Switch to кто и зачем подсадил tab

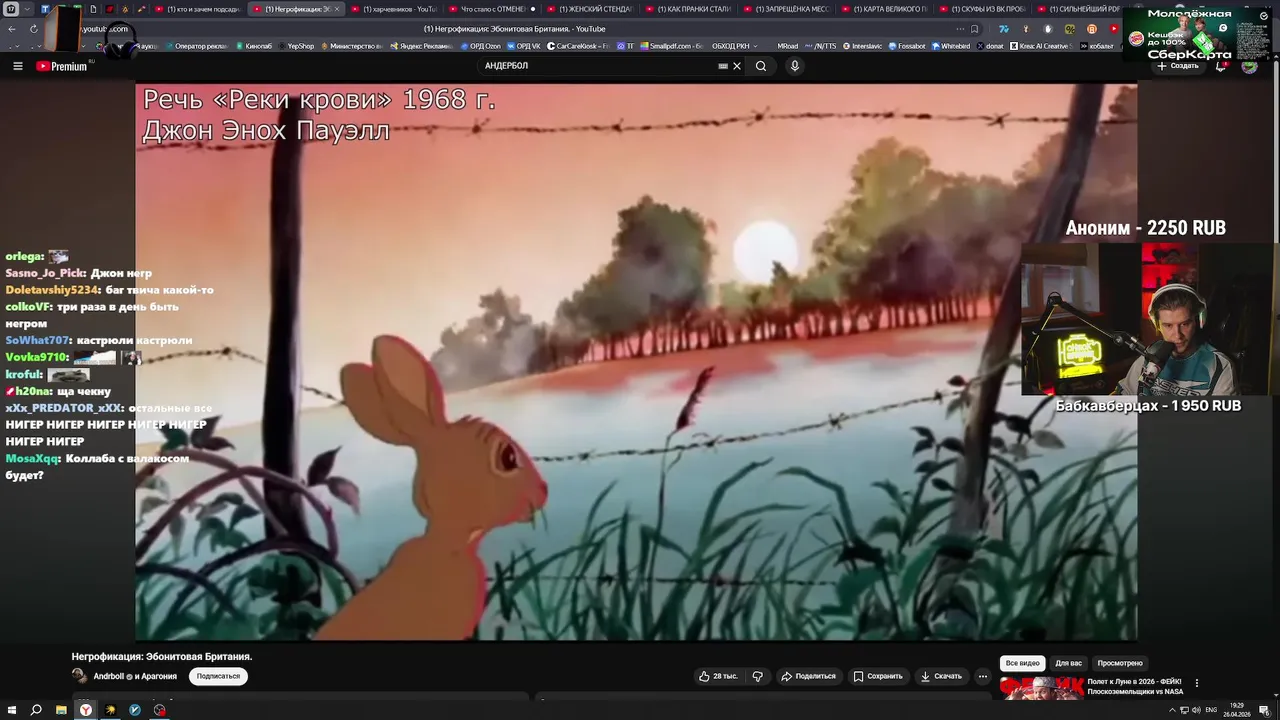[197, 9]
